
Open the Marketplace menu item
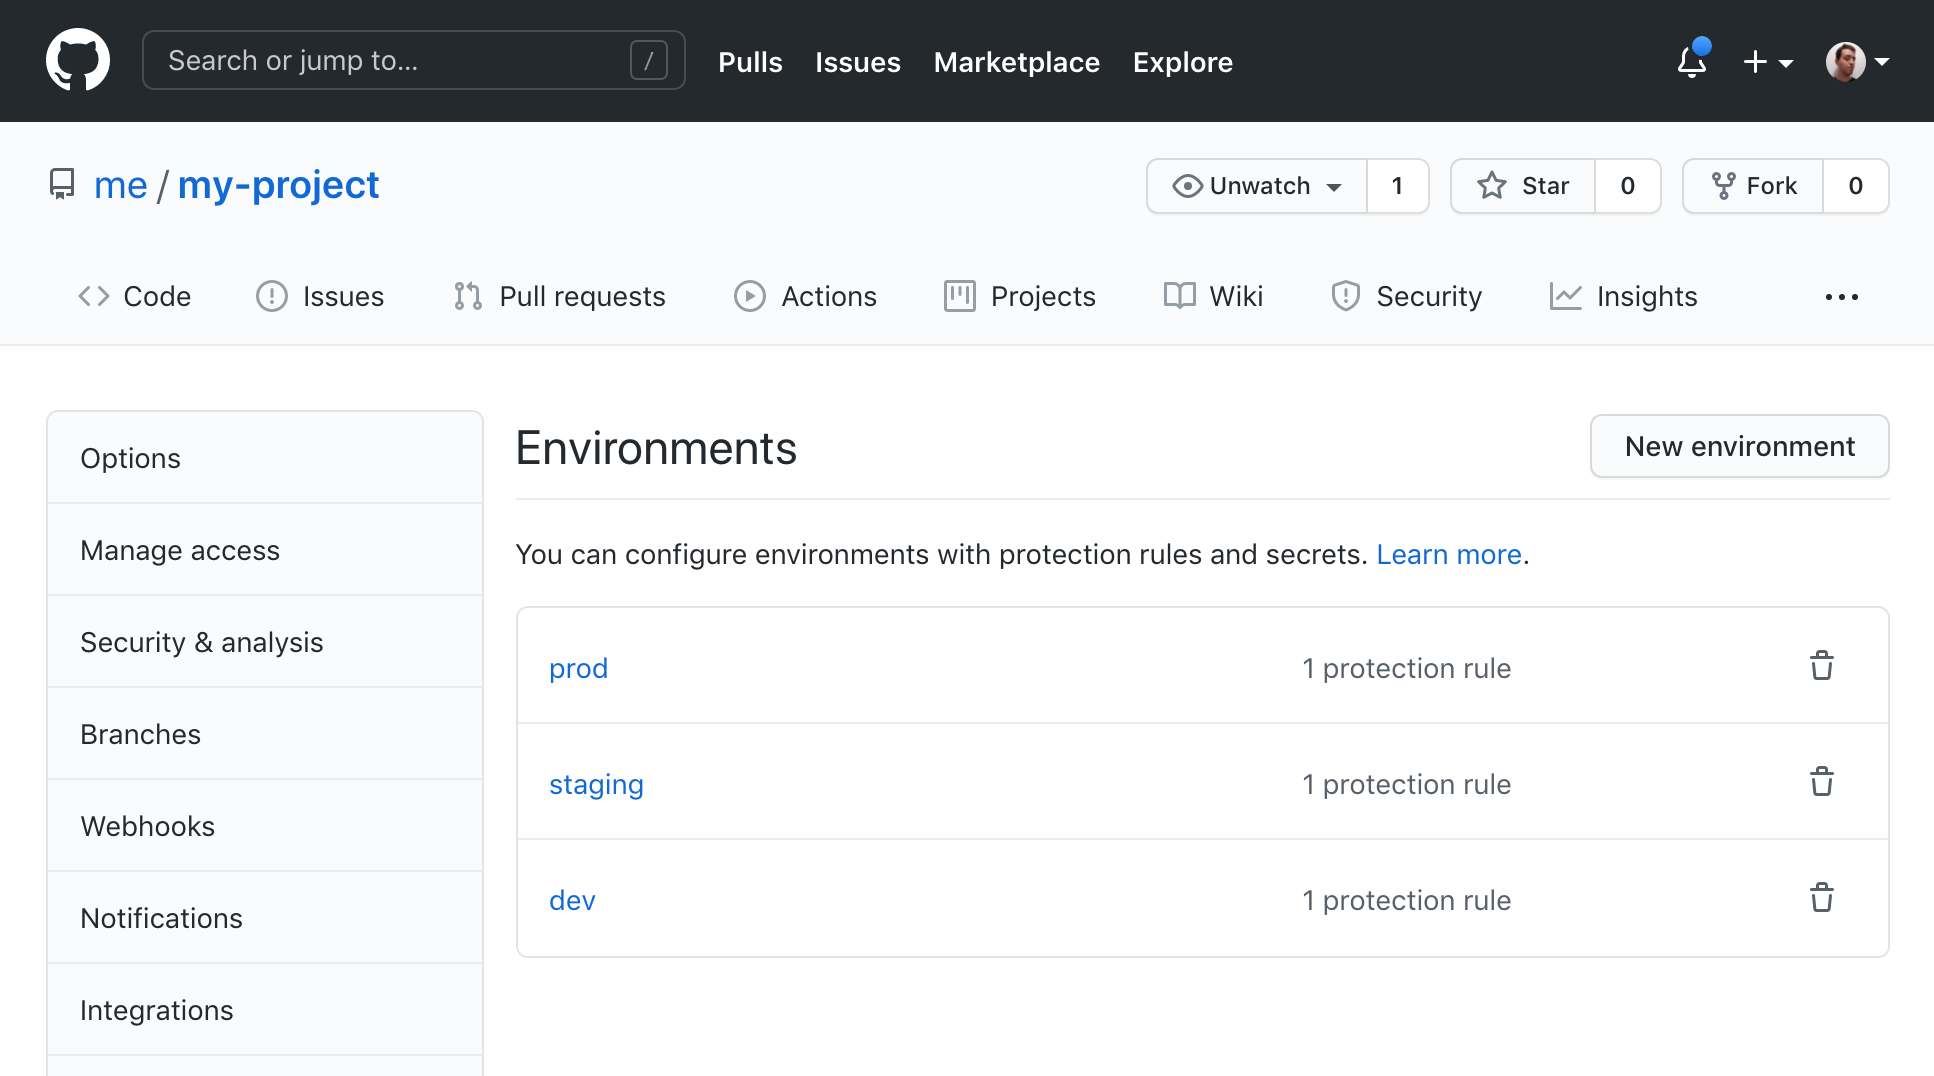tap(1016, 62)
